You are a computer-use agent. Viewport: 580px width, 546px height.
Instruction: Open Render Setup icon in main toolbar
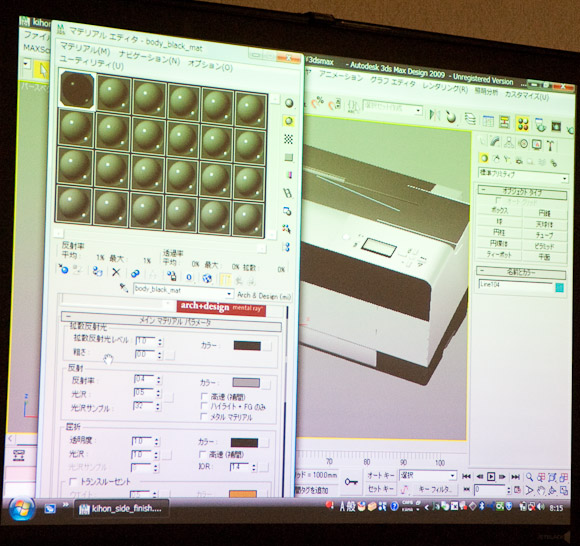click(x=540, y=125)
